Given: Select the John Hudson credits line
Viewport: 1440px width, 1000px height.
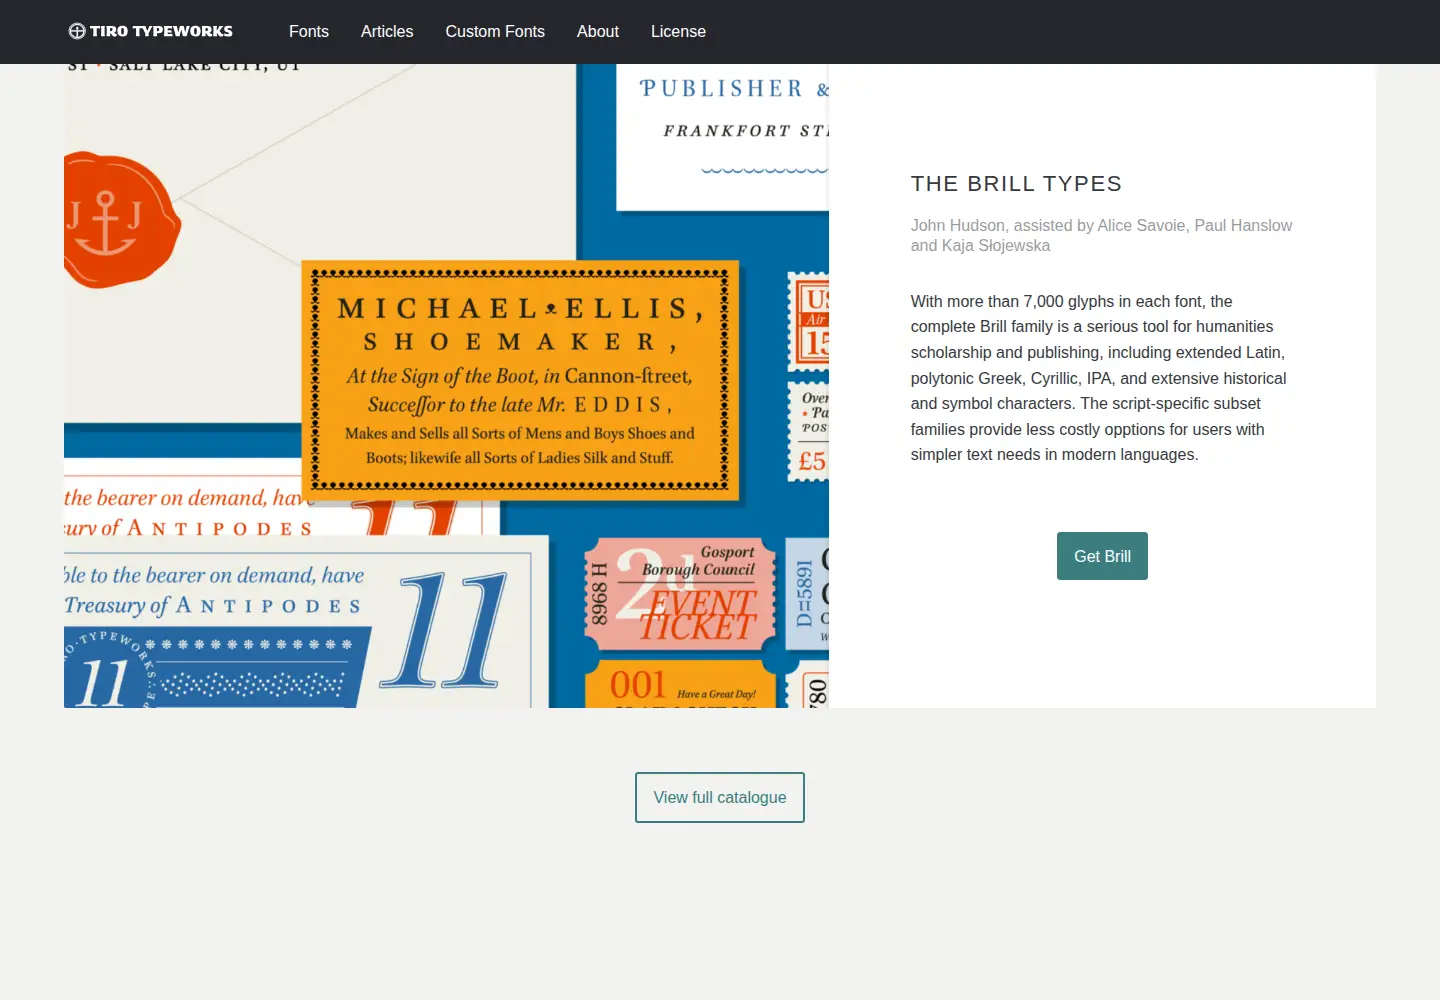Looking at the screenshot, I should [1101, 236].
